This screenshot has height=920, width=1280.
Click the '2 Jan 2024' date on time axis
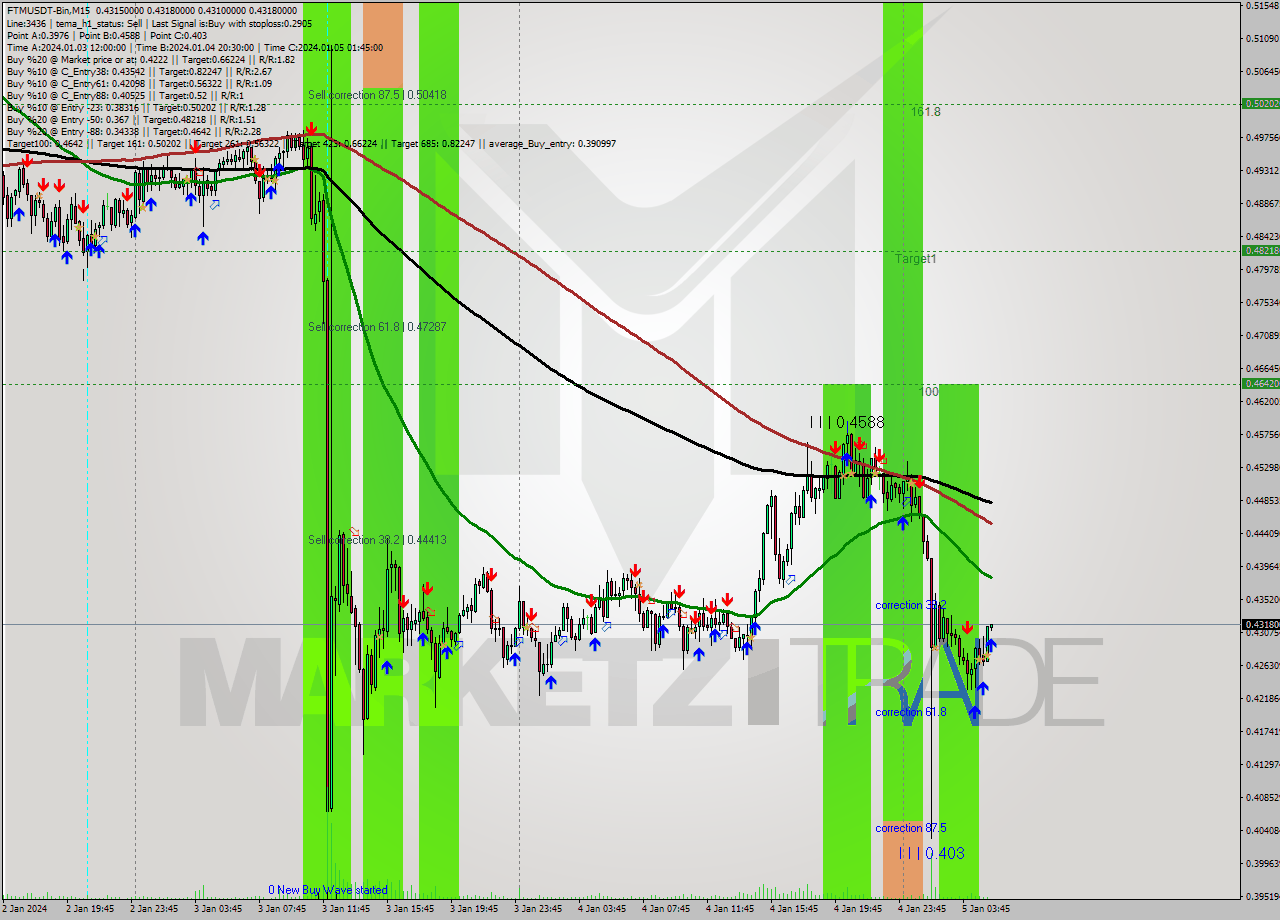(x=24, y=909)
